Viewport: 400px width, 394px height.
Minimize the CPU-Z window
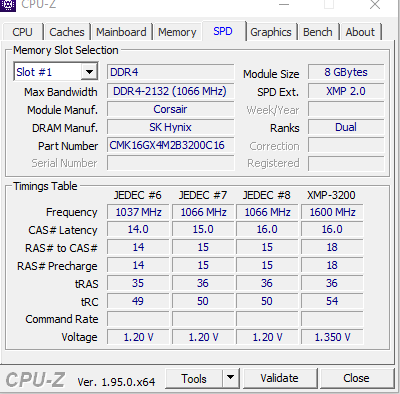[284, 5]
